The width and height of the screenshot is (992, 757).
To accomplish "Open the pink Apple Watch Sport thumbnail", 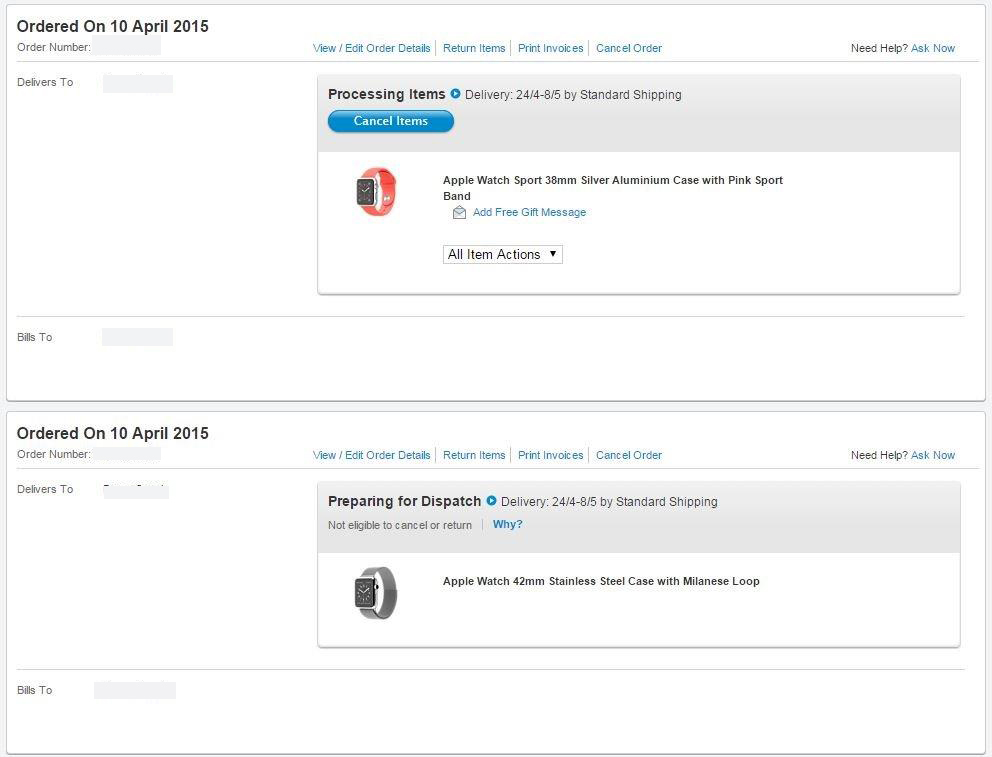I will click(x=376, y=191).
